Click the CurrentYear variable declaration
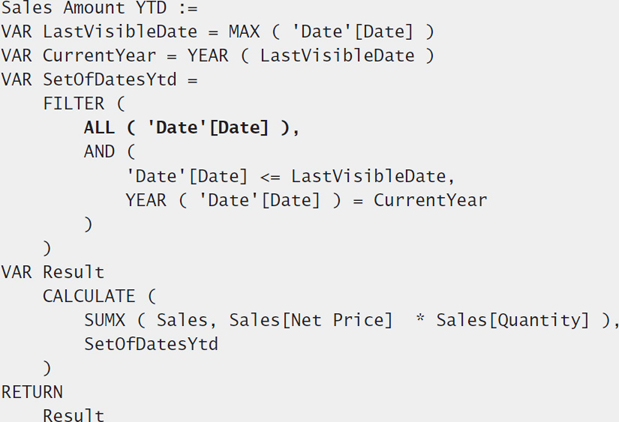619x422 pixels. click(99, 56)
